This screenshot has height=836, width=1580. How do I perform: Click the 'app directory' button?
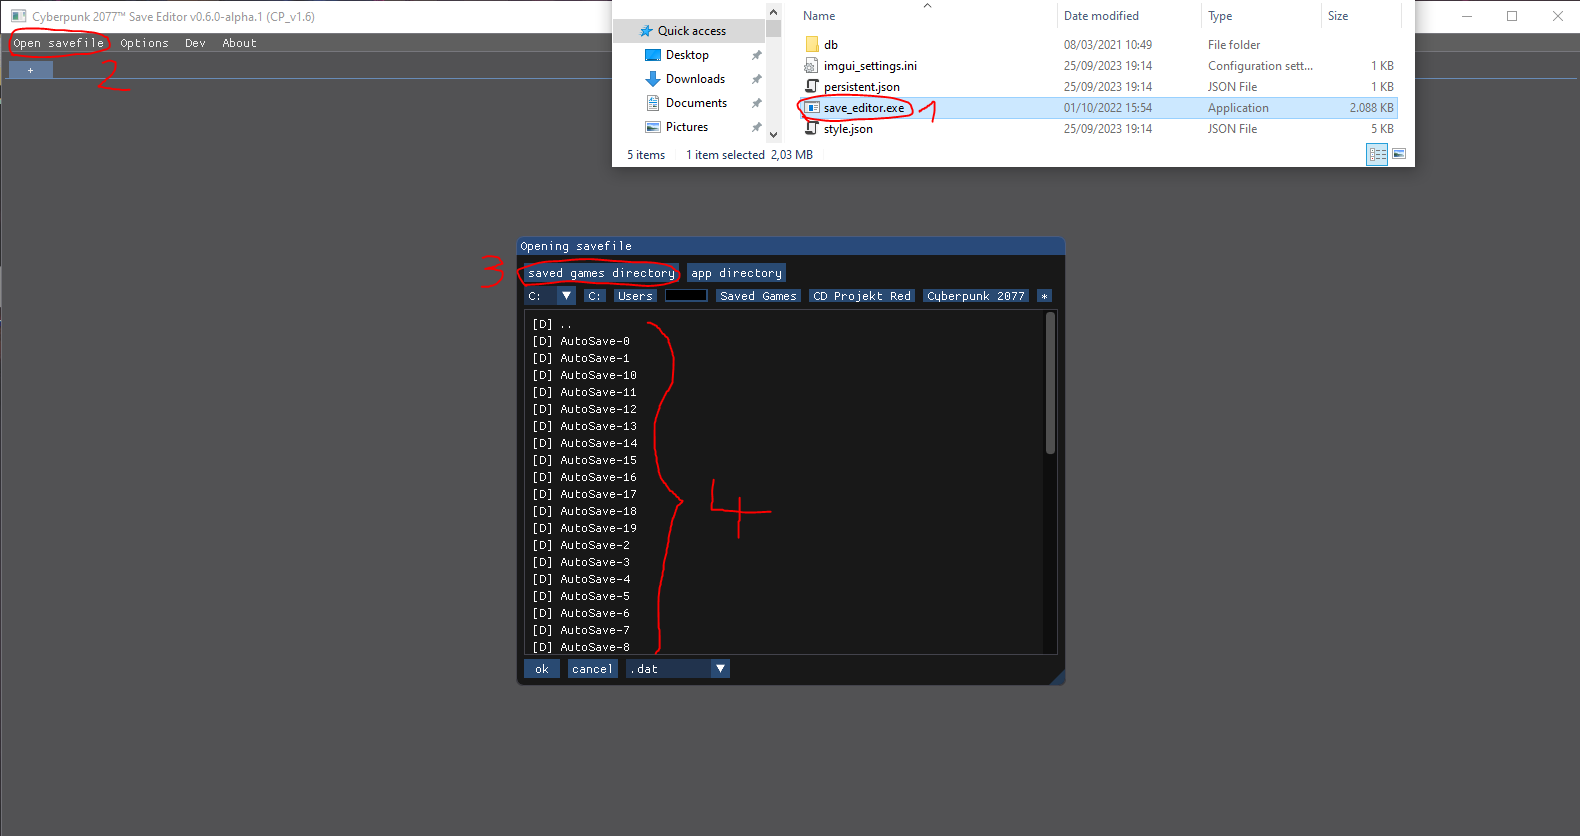coord(736,273)
